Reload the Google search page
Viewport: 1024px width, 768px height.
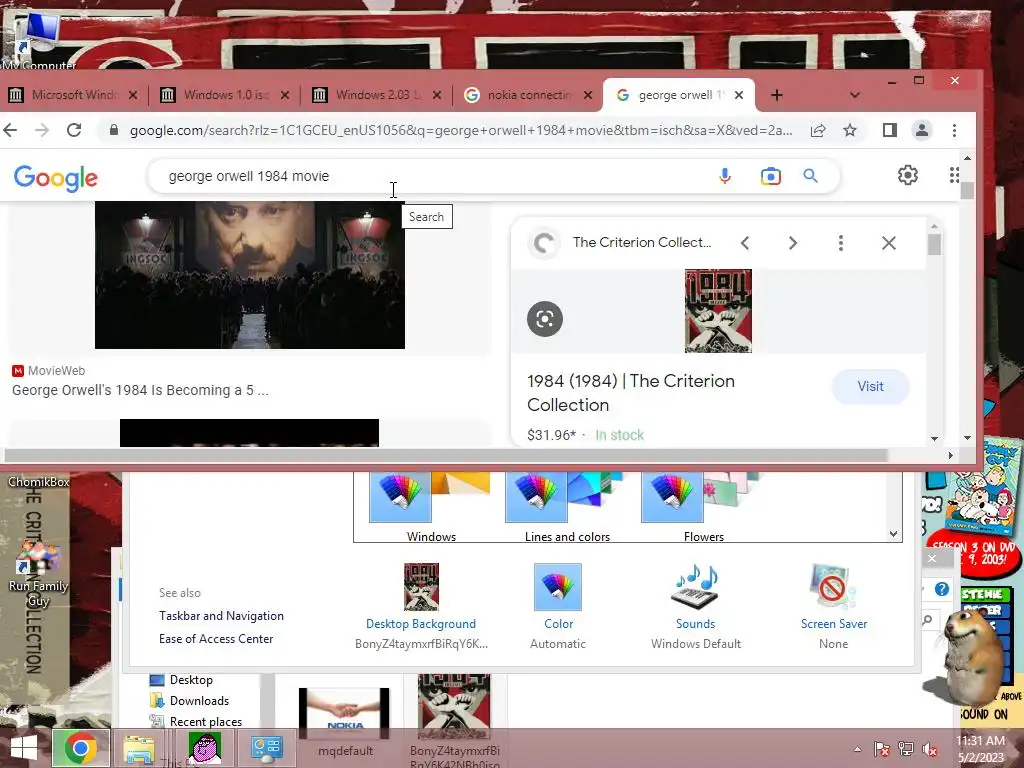(x=74, y=130)
